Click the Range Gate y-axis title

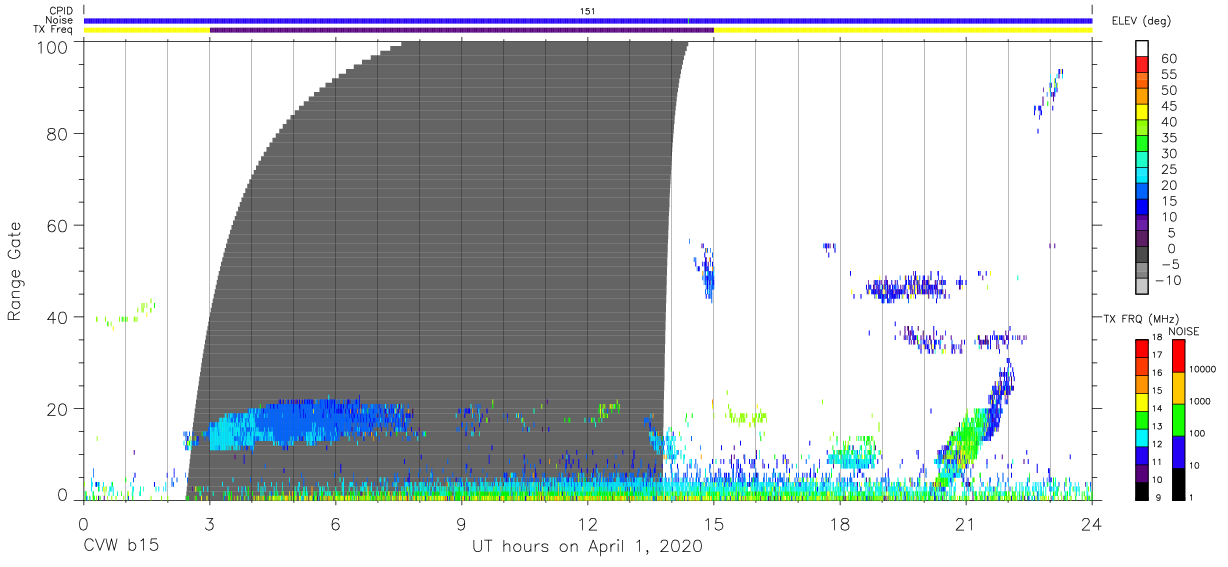(15, 272)
